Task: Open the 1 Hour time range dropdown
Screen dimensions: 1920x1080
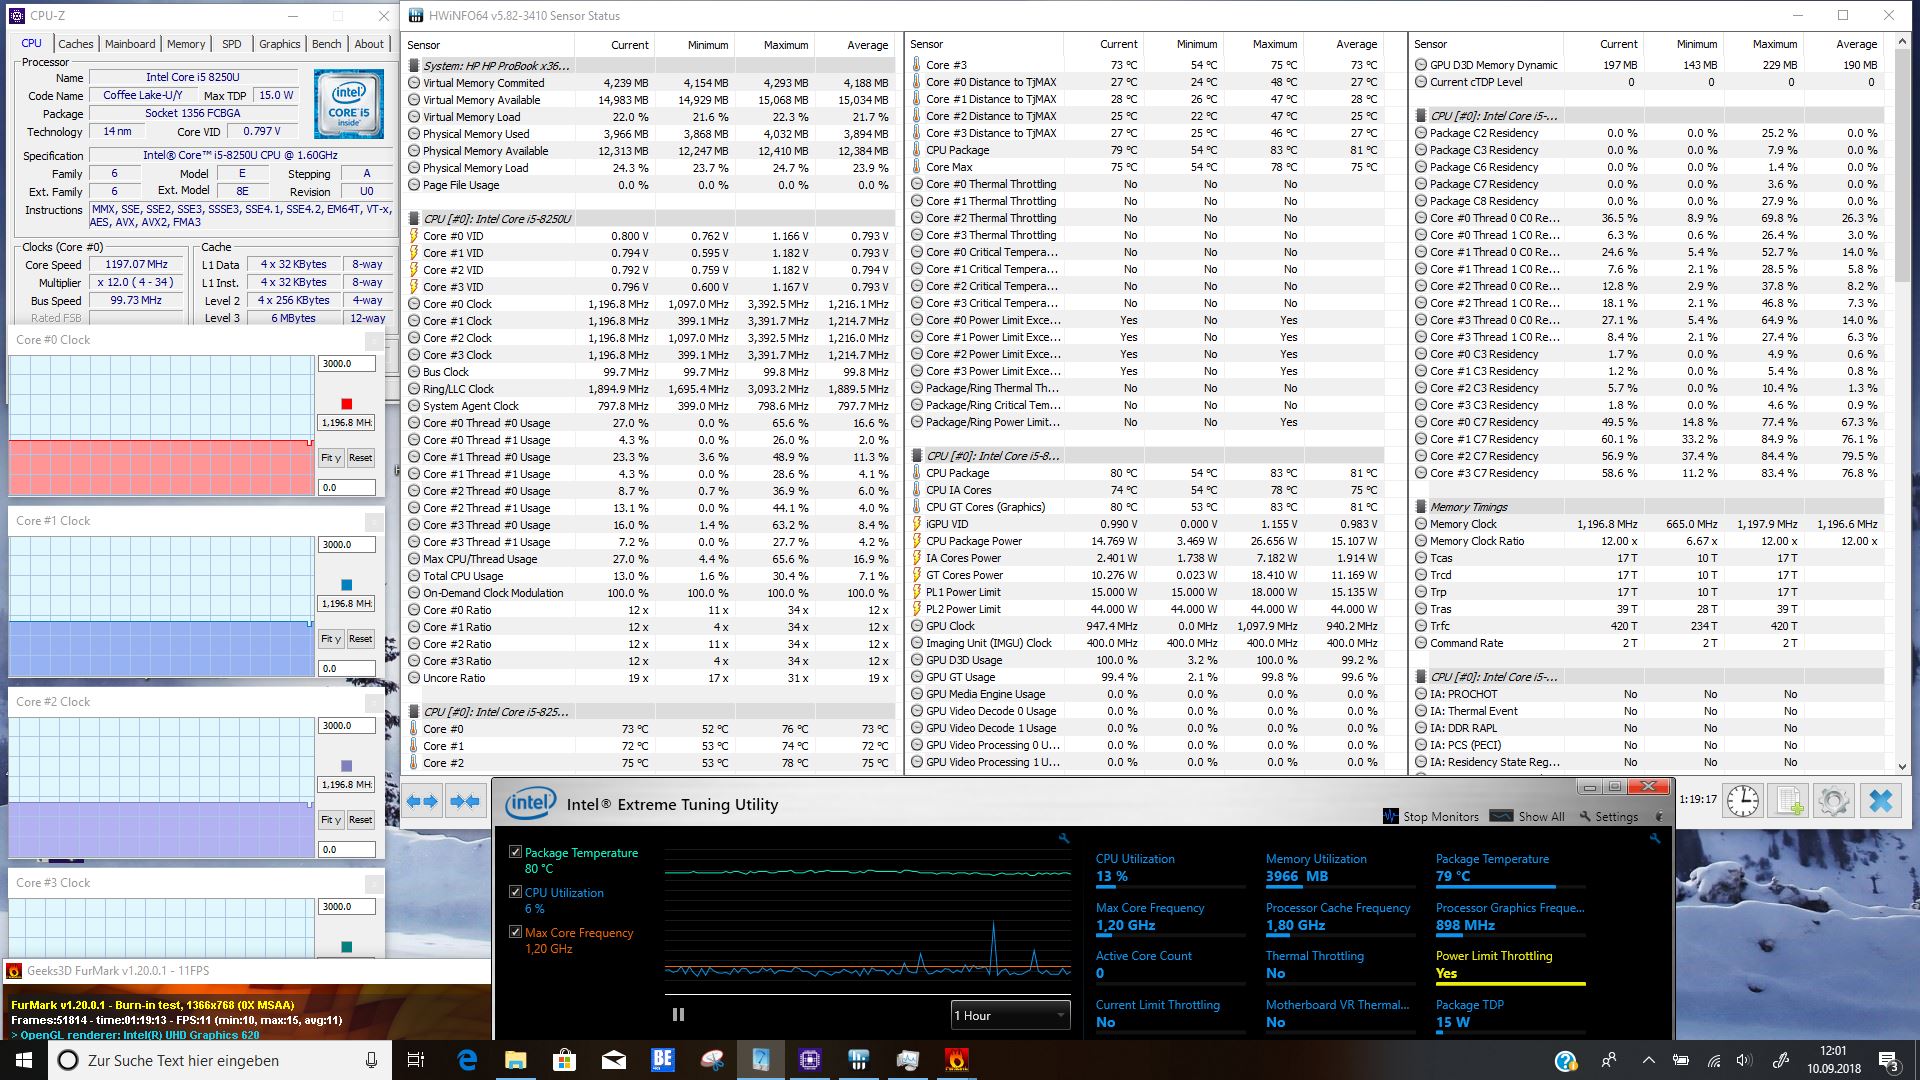Action: 1010,1015
